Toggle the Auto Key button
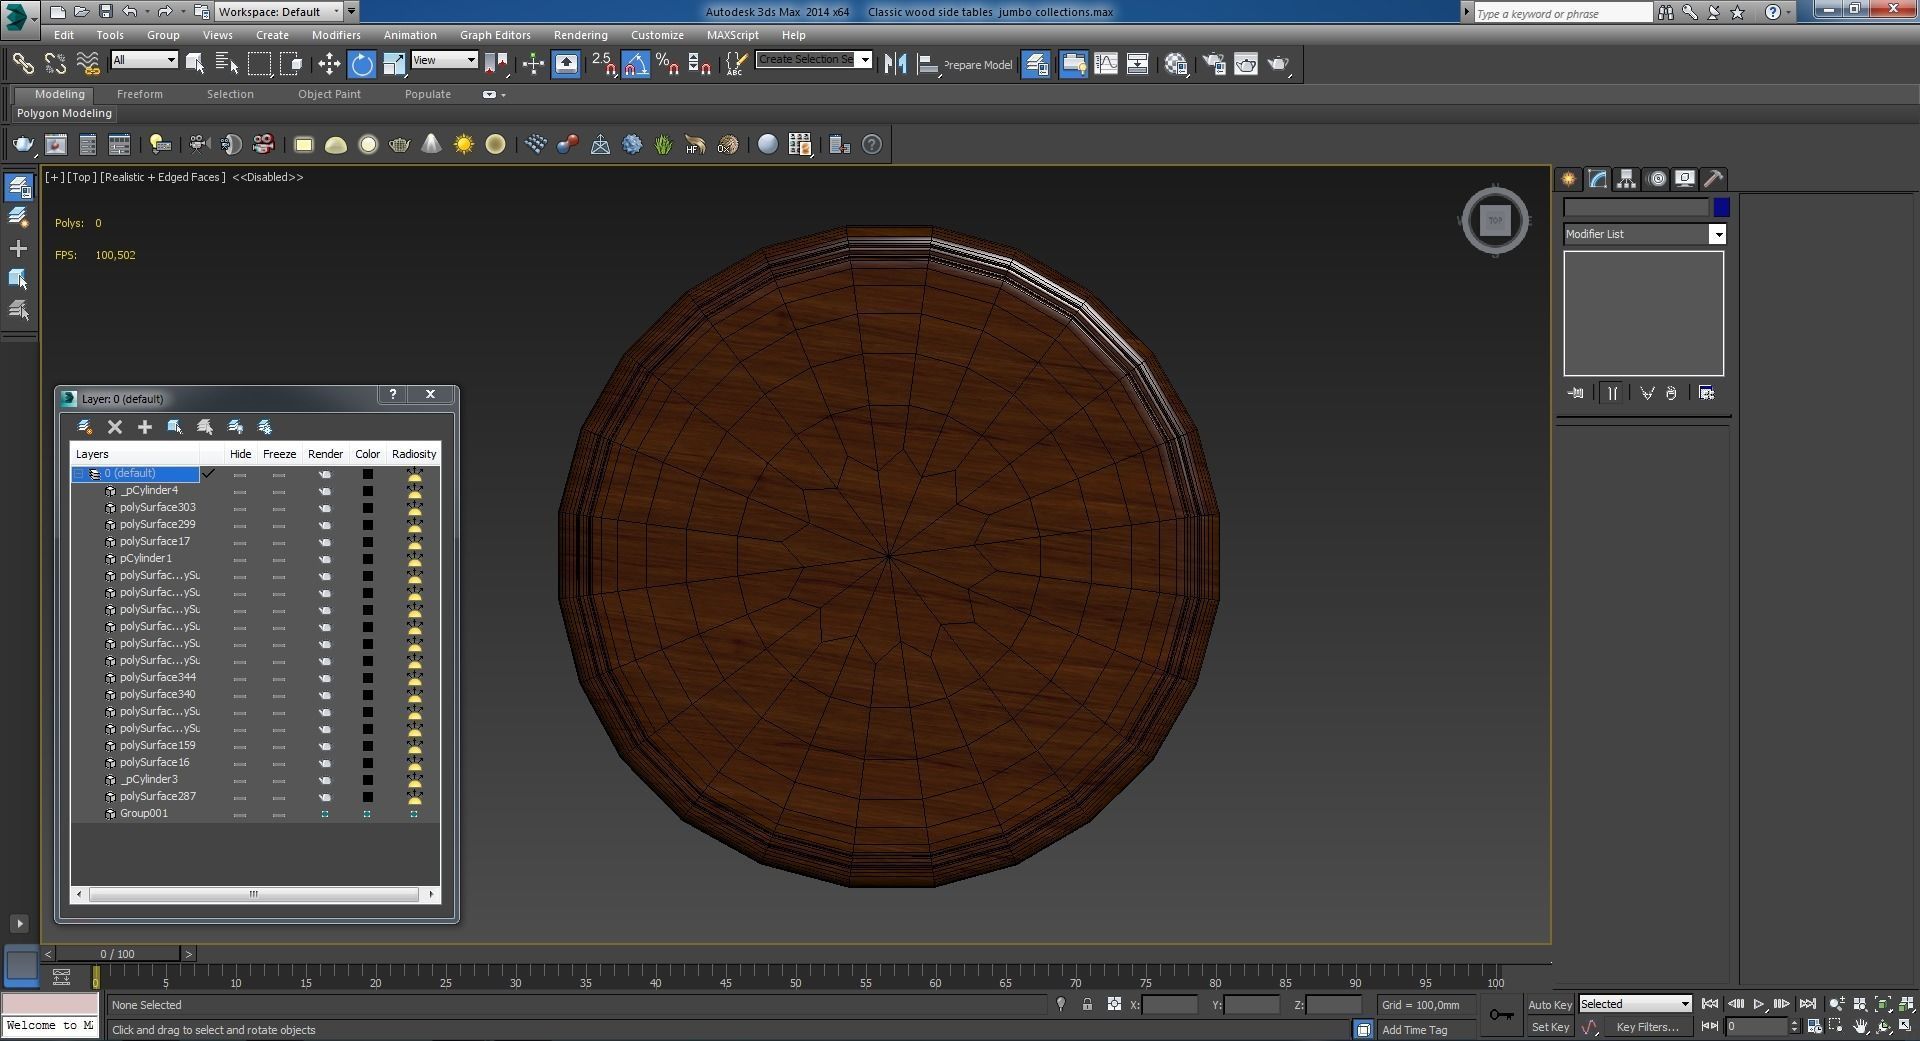 point(1550,1005)
